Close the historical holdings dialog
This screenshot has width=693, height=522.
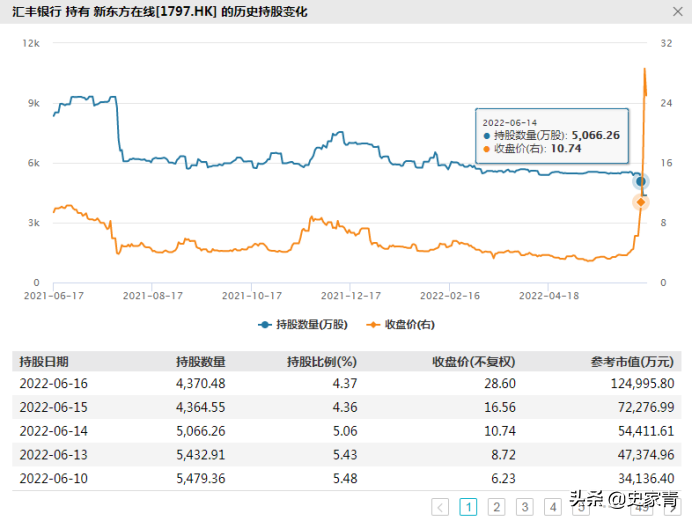678,11
